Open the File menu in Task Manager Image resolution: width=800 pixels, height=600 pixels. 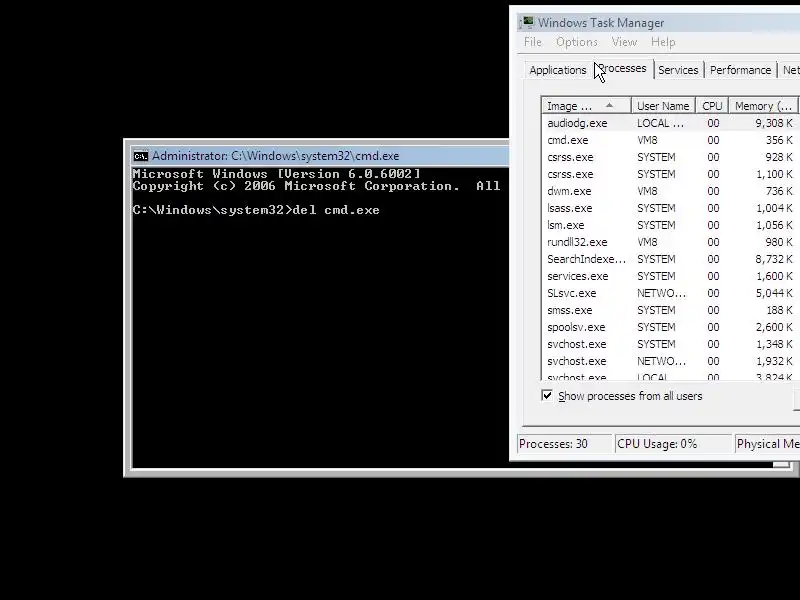click(533, 42)
